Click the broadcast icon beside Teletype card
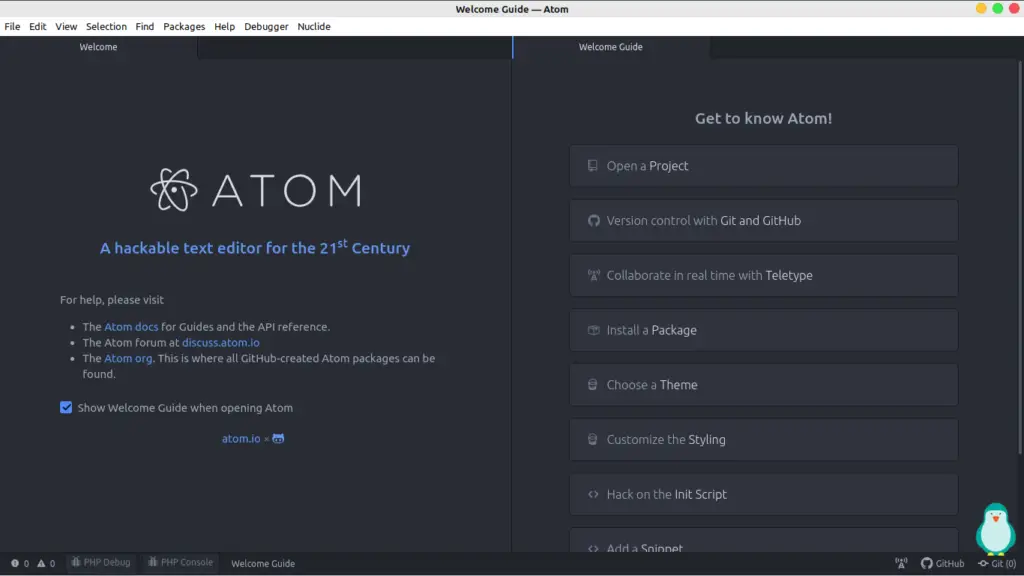The width and height of the screenshot is (1024, 576). point(593,276)
